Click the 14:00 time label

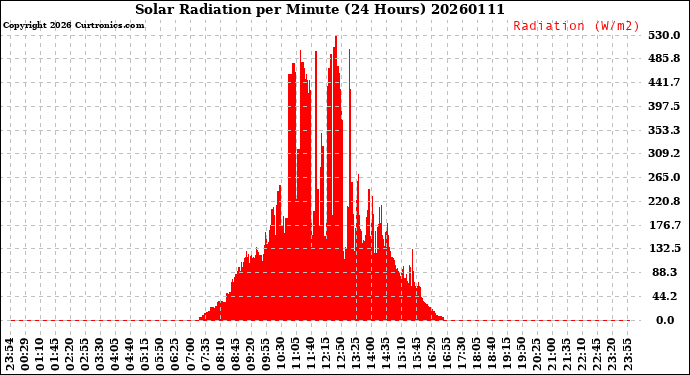[371, 355]
